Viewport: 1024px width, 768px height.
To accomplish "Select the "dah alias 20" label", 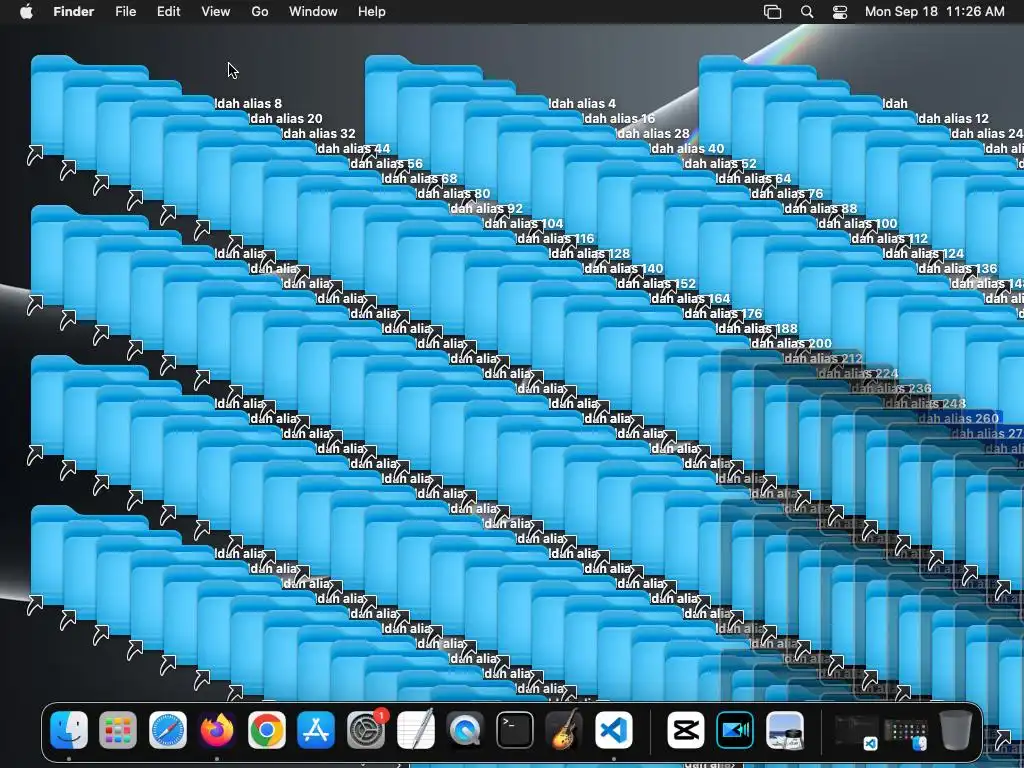I will tap(286, 118).
